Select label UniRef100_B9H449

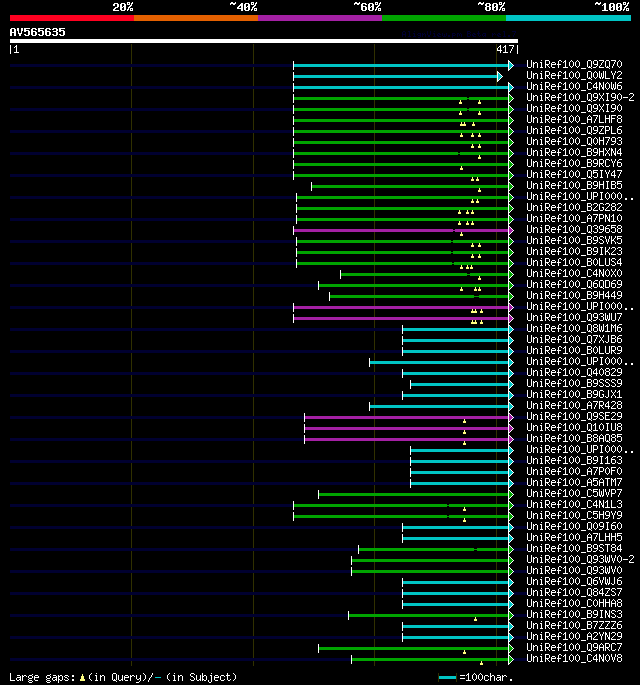tap(574, 295)
